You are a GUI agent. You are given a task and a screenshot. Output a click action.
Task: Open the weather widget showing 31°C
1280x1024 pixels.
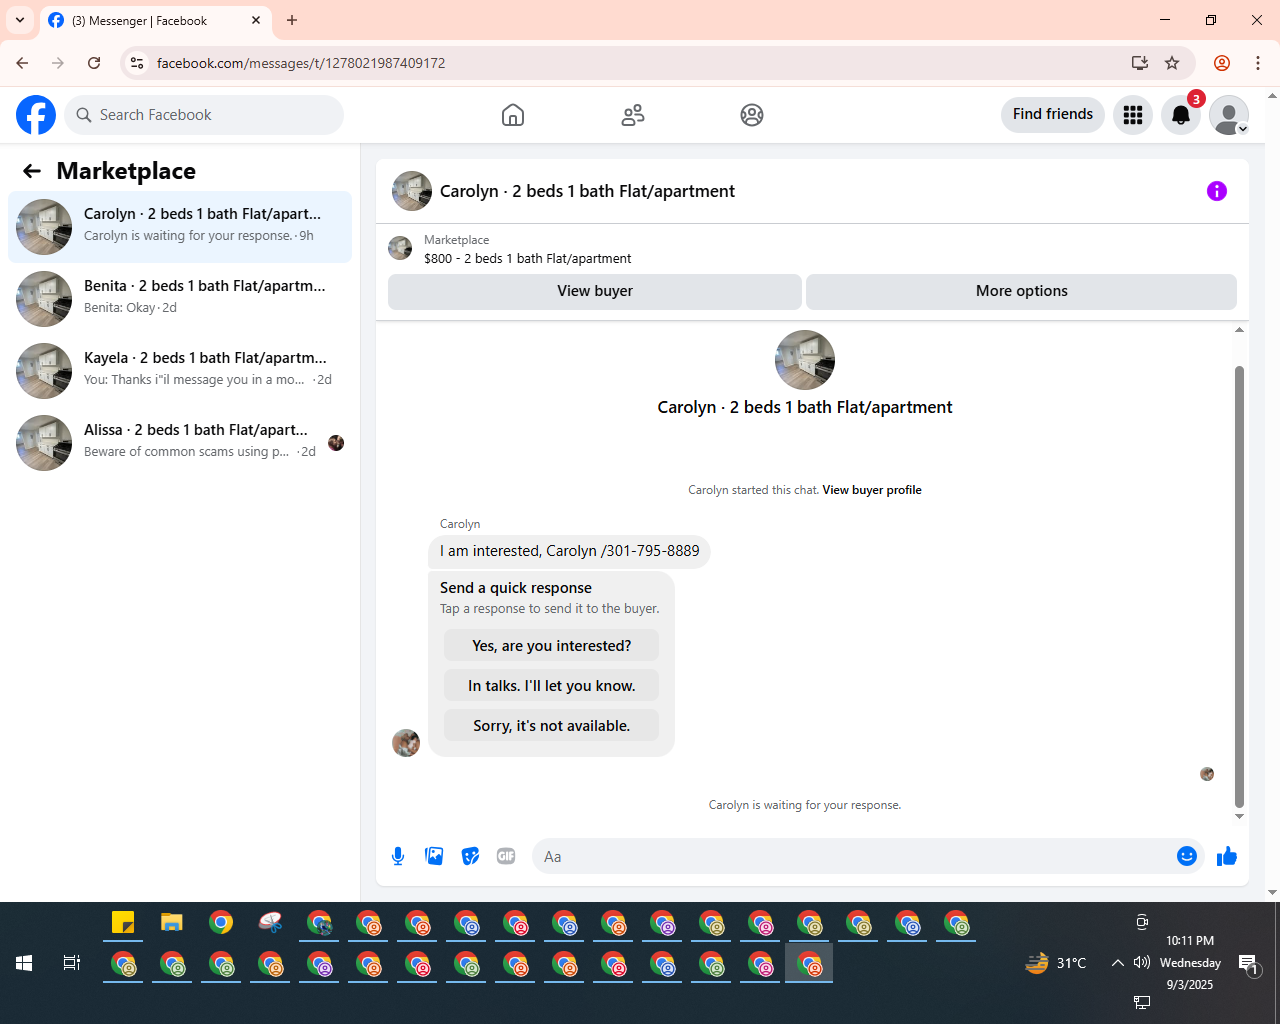click(x=1056, y=963)
